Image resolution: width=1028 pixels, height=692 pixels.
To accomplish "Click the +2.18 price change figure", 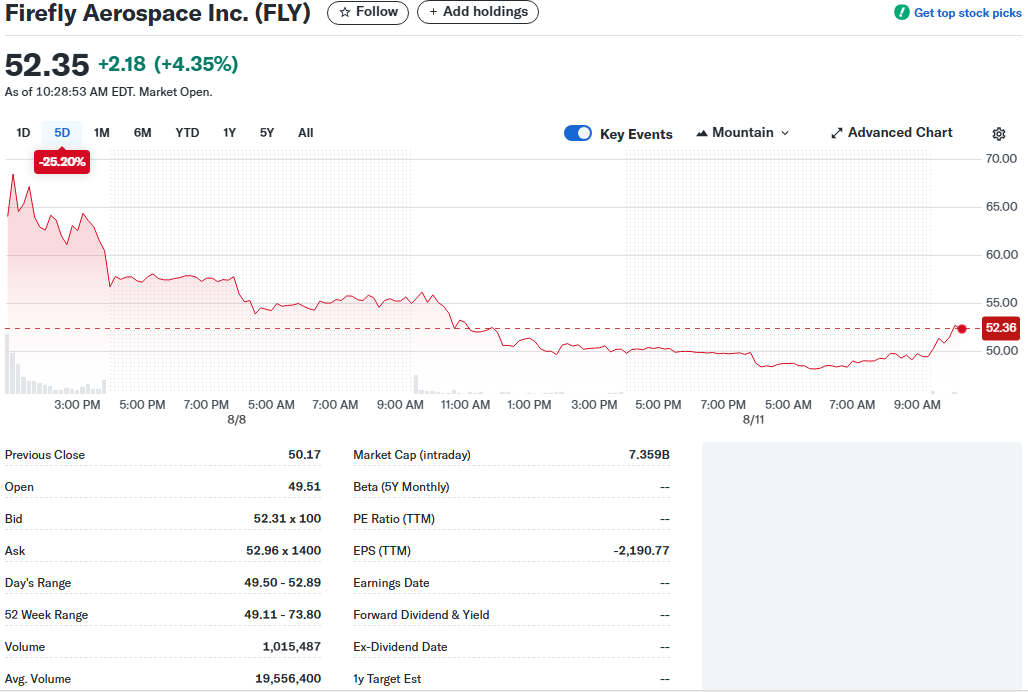I will (122, 64).
